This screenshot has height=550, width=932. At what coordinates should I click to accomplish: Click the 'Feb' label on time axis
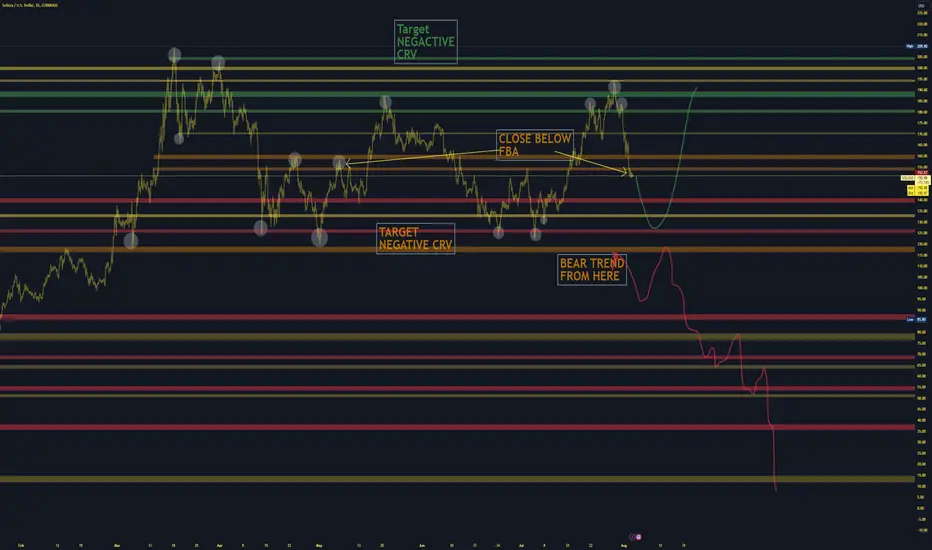click(x=21, y=545)
